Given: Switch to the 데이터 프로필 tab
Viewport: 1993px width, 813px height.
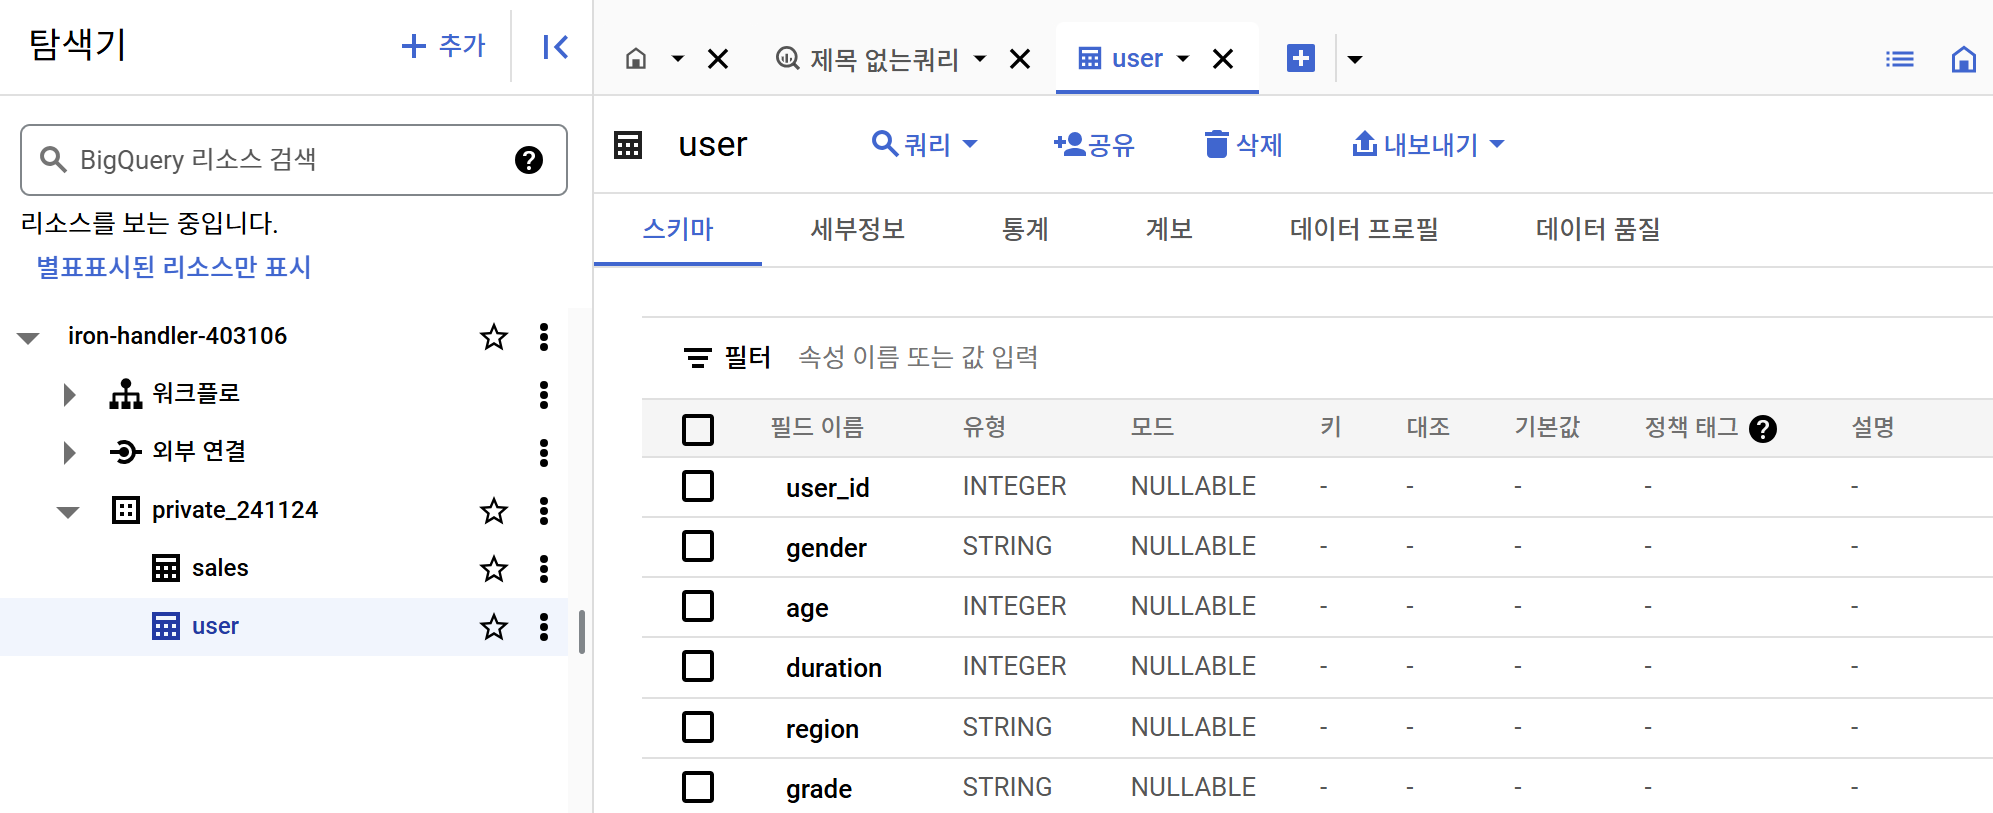Looking at the screenshot, I should click(1364, 230).
